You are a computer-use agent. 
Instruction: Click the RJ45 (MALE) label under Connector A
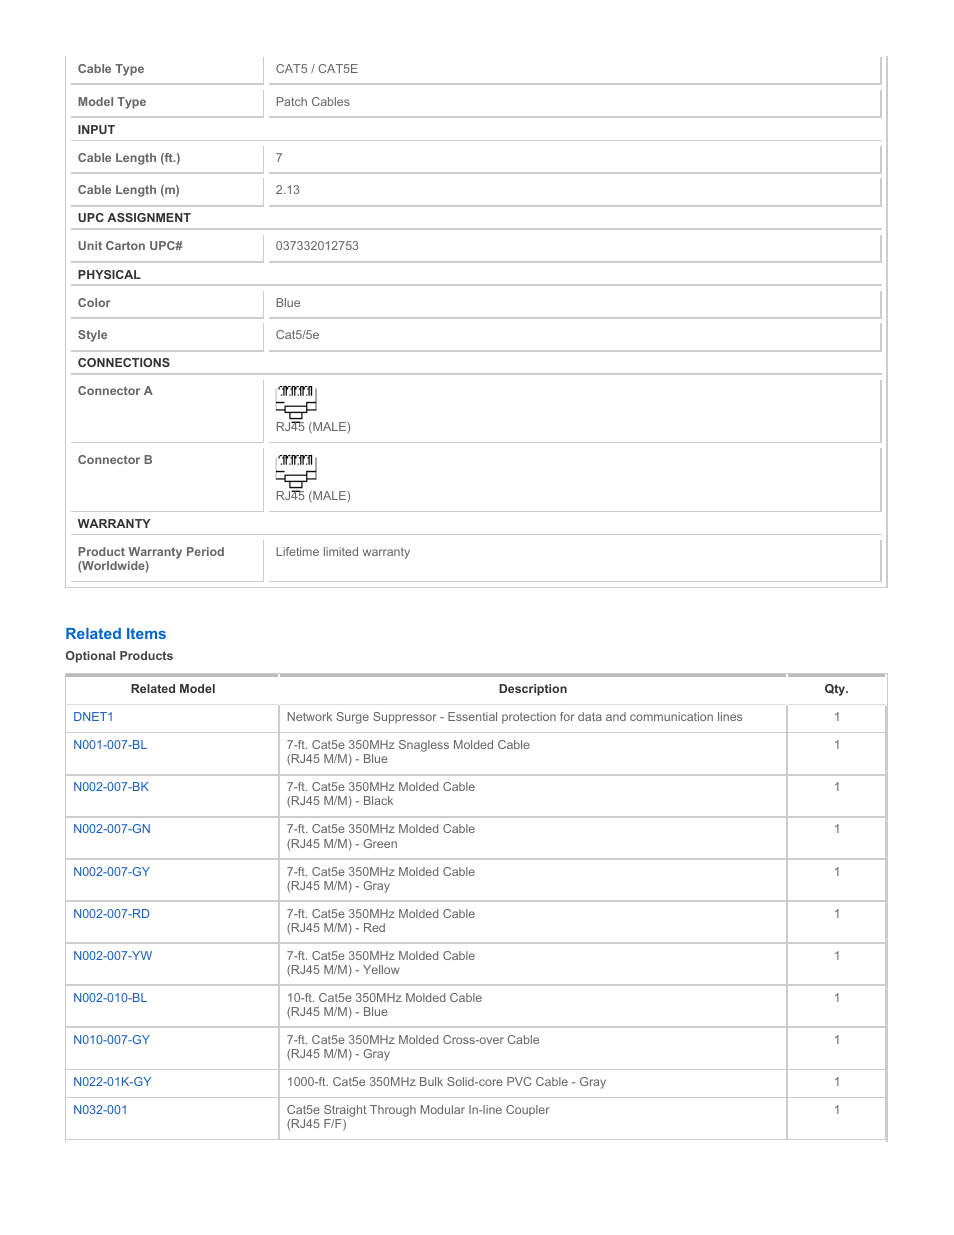[313, 427]
